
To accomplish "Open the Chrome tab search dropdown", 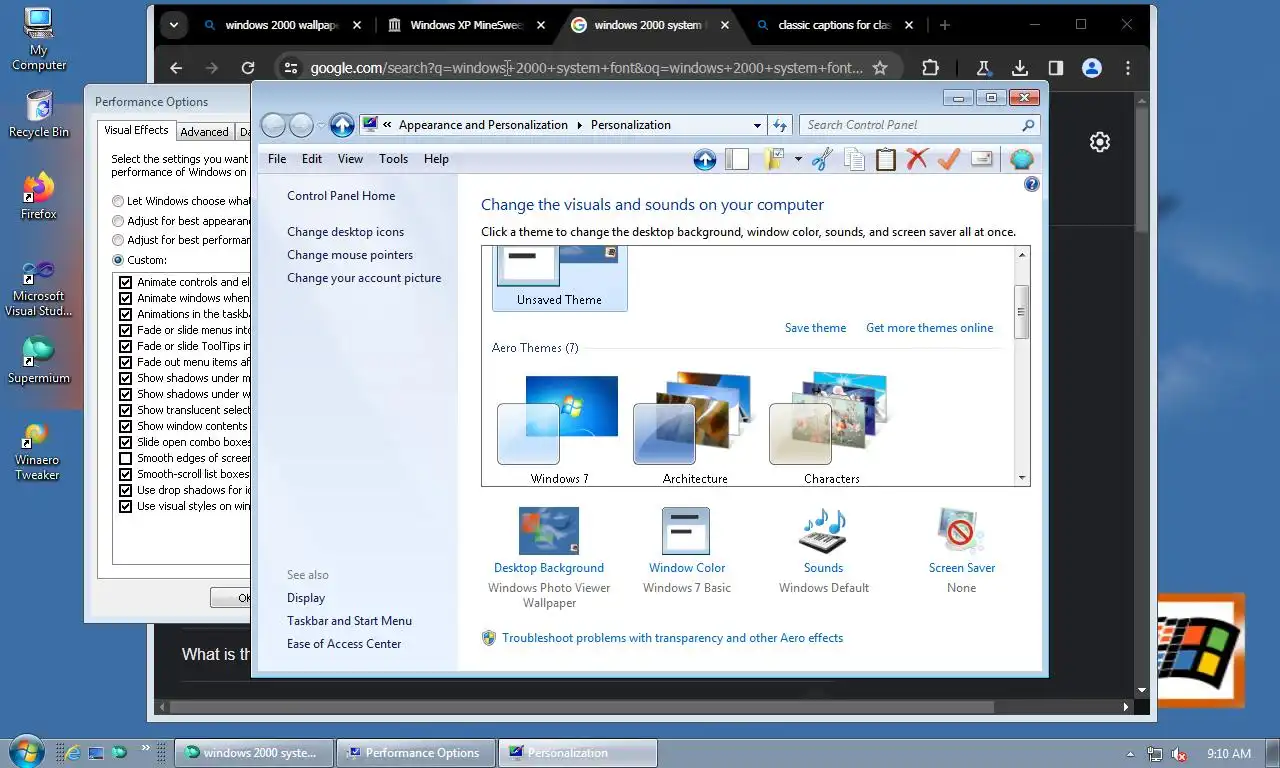I will tap(174, 26).
